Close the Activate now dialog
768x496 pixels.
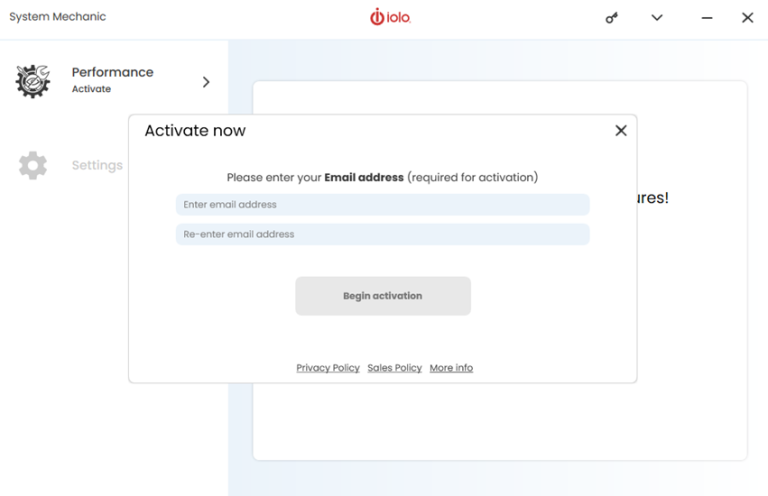pyautogui.click(x=621, y=131)
